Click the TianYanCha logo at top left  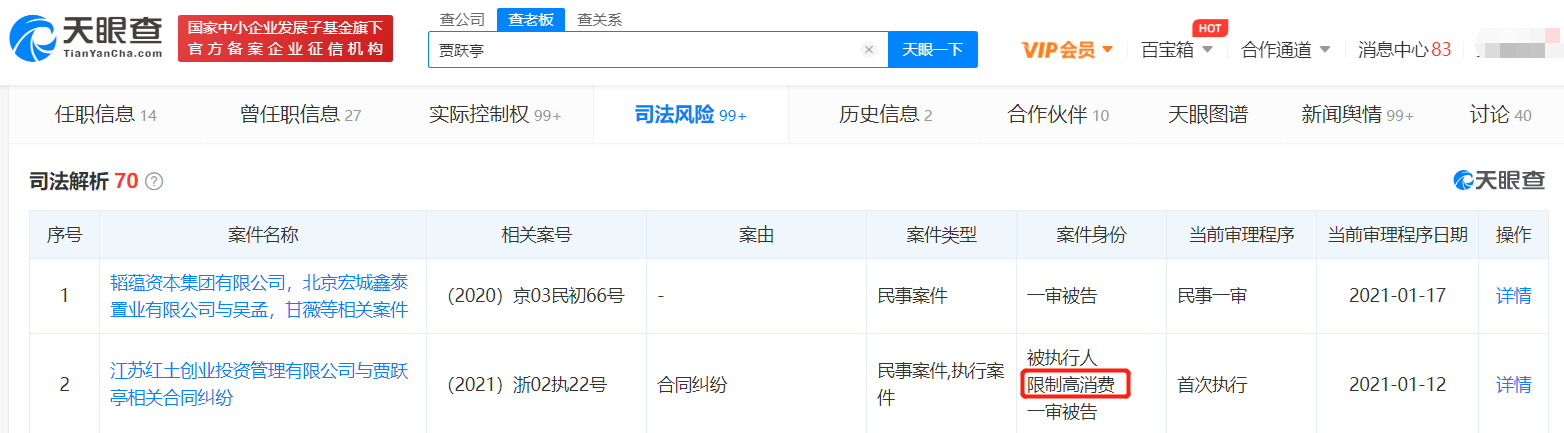86,39
